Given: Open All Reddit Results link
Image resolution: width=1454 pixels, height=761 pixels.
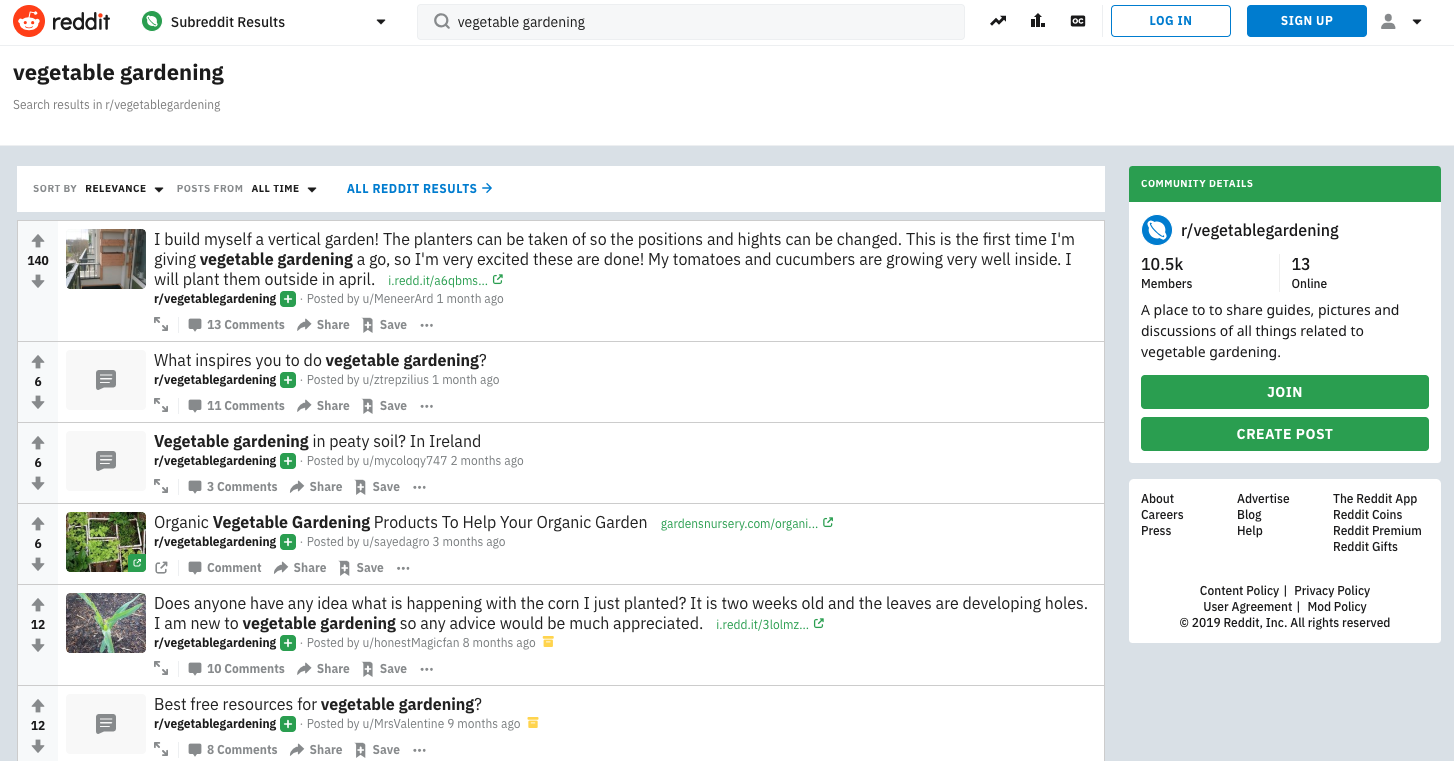Looking at the screenshot, I should tap(419, 189).
